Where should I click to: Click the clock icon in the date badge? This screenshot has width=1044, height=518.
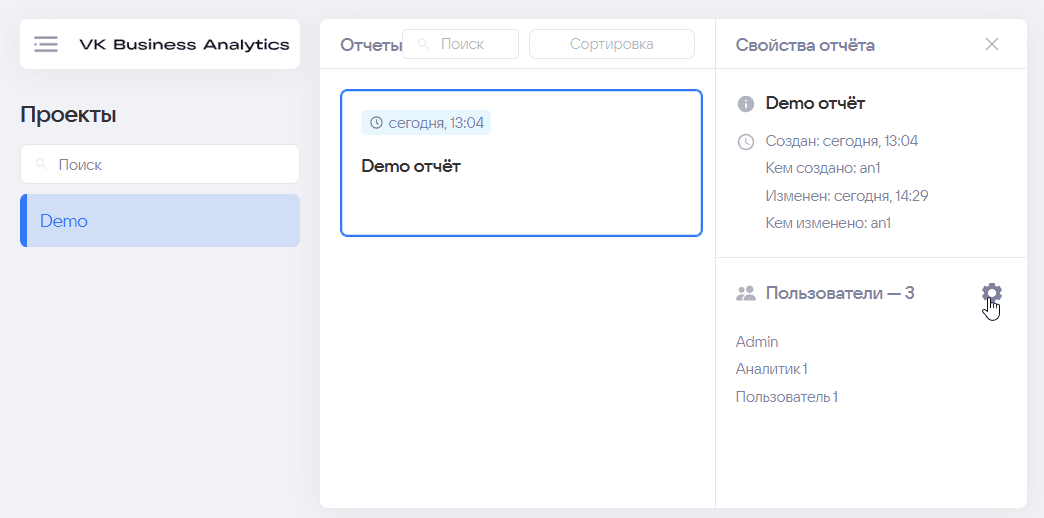[376, 123]
